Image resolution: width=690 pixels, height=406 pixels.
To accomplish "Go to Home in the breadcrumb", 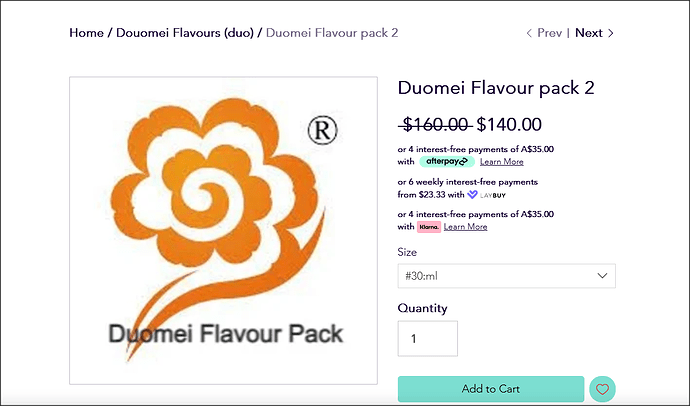I will tap(86, 33).
